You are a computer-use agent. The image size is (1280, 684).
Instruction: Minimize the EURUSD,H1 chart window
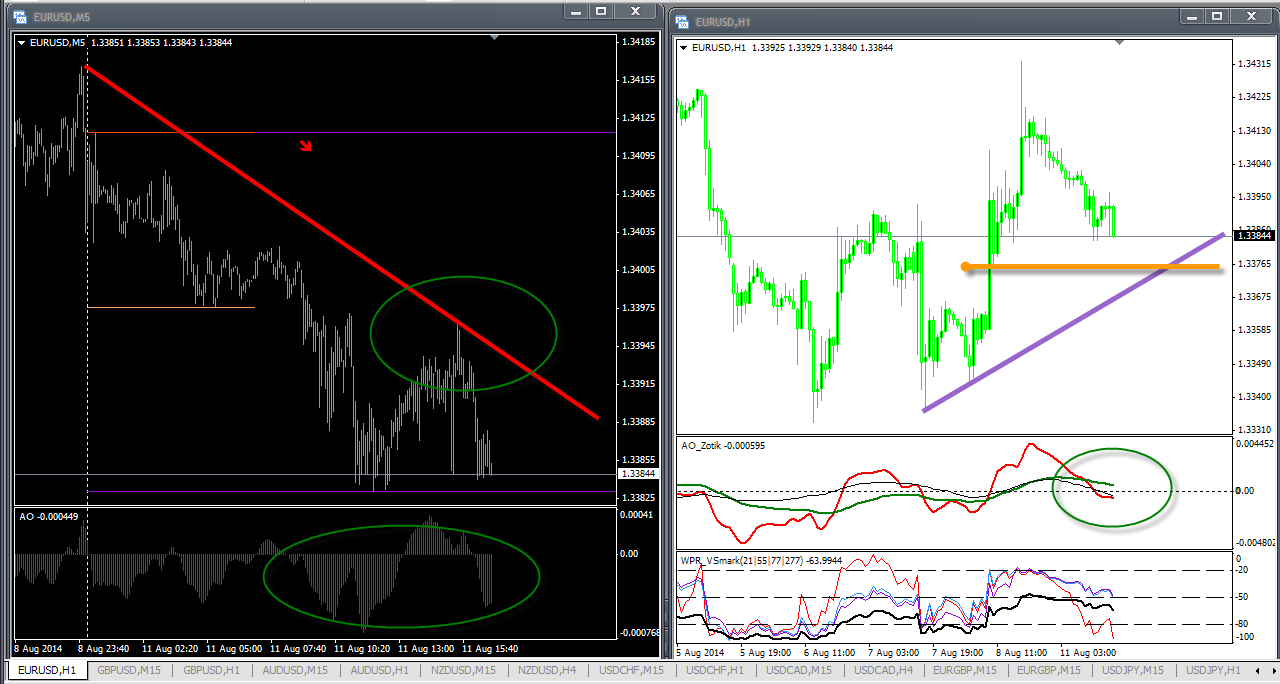tap(1189, 16)
